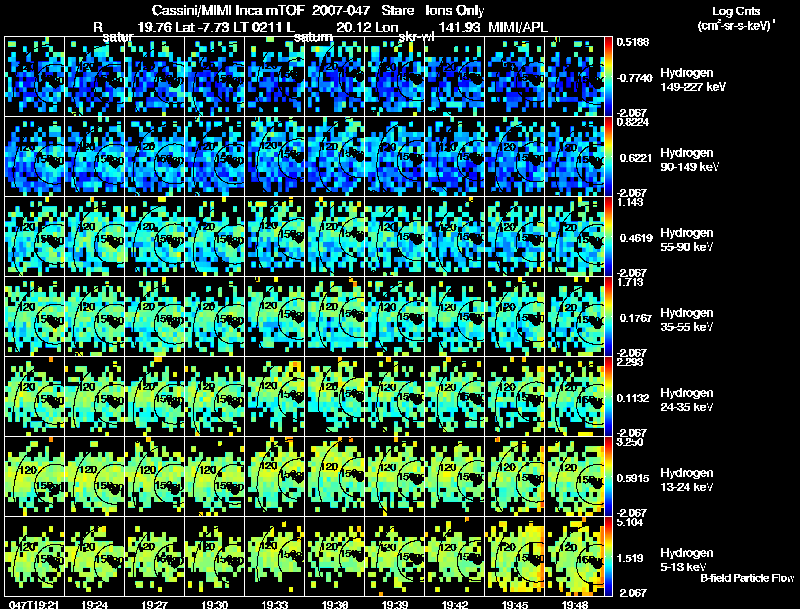Click the color bar for Hydrogen 24-35 keV

click(608, 397)
